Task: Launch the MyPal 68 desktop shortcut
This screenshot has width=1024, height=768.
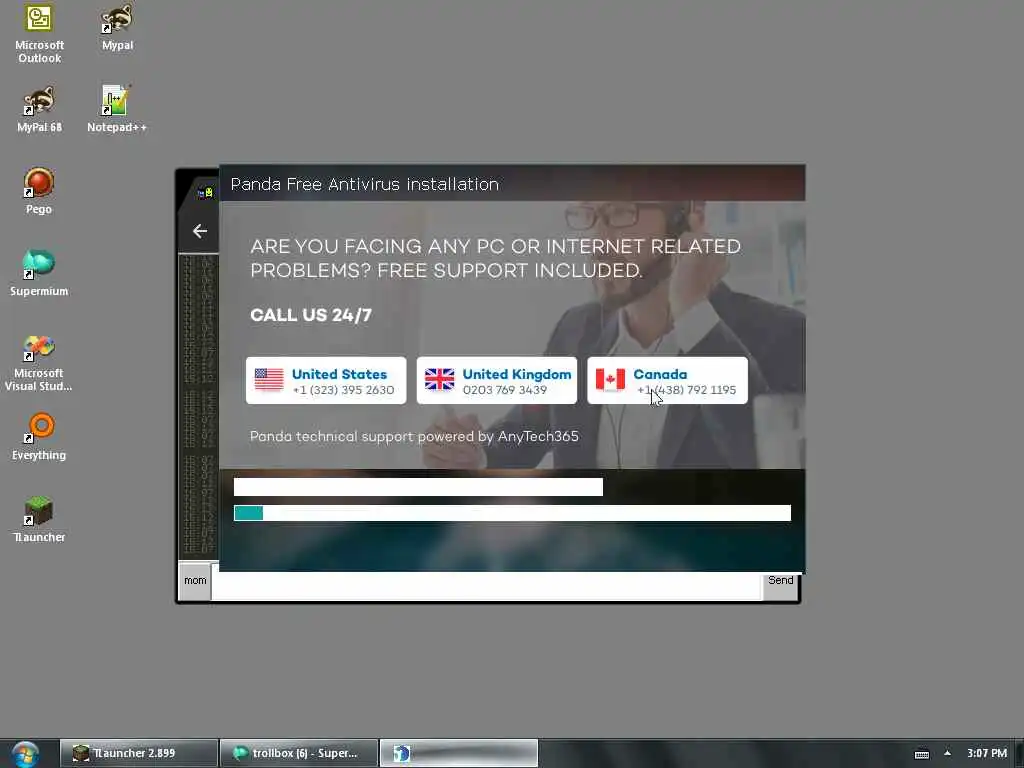Action: 39,110
